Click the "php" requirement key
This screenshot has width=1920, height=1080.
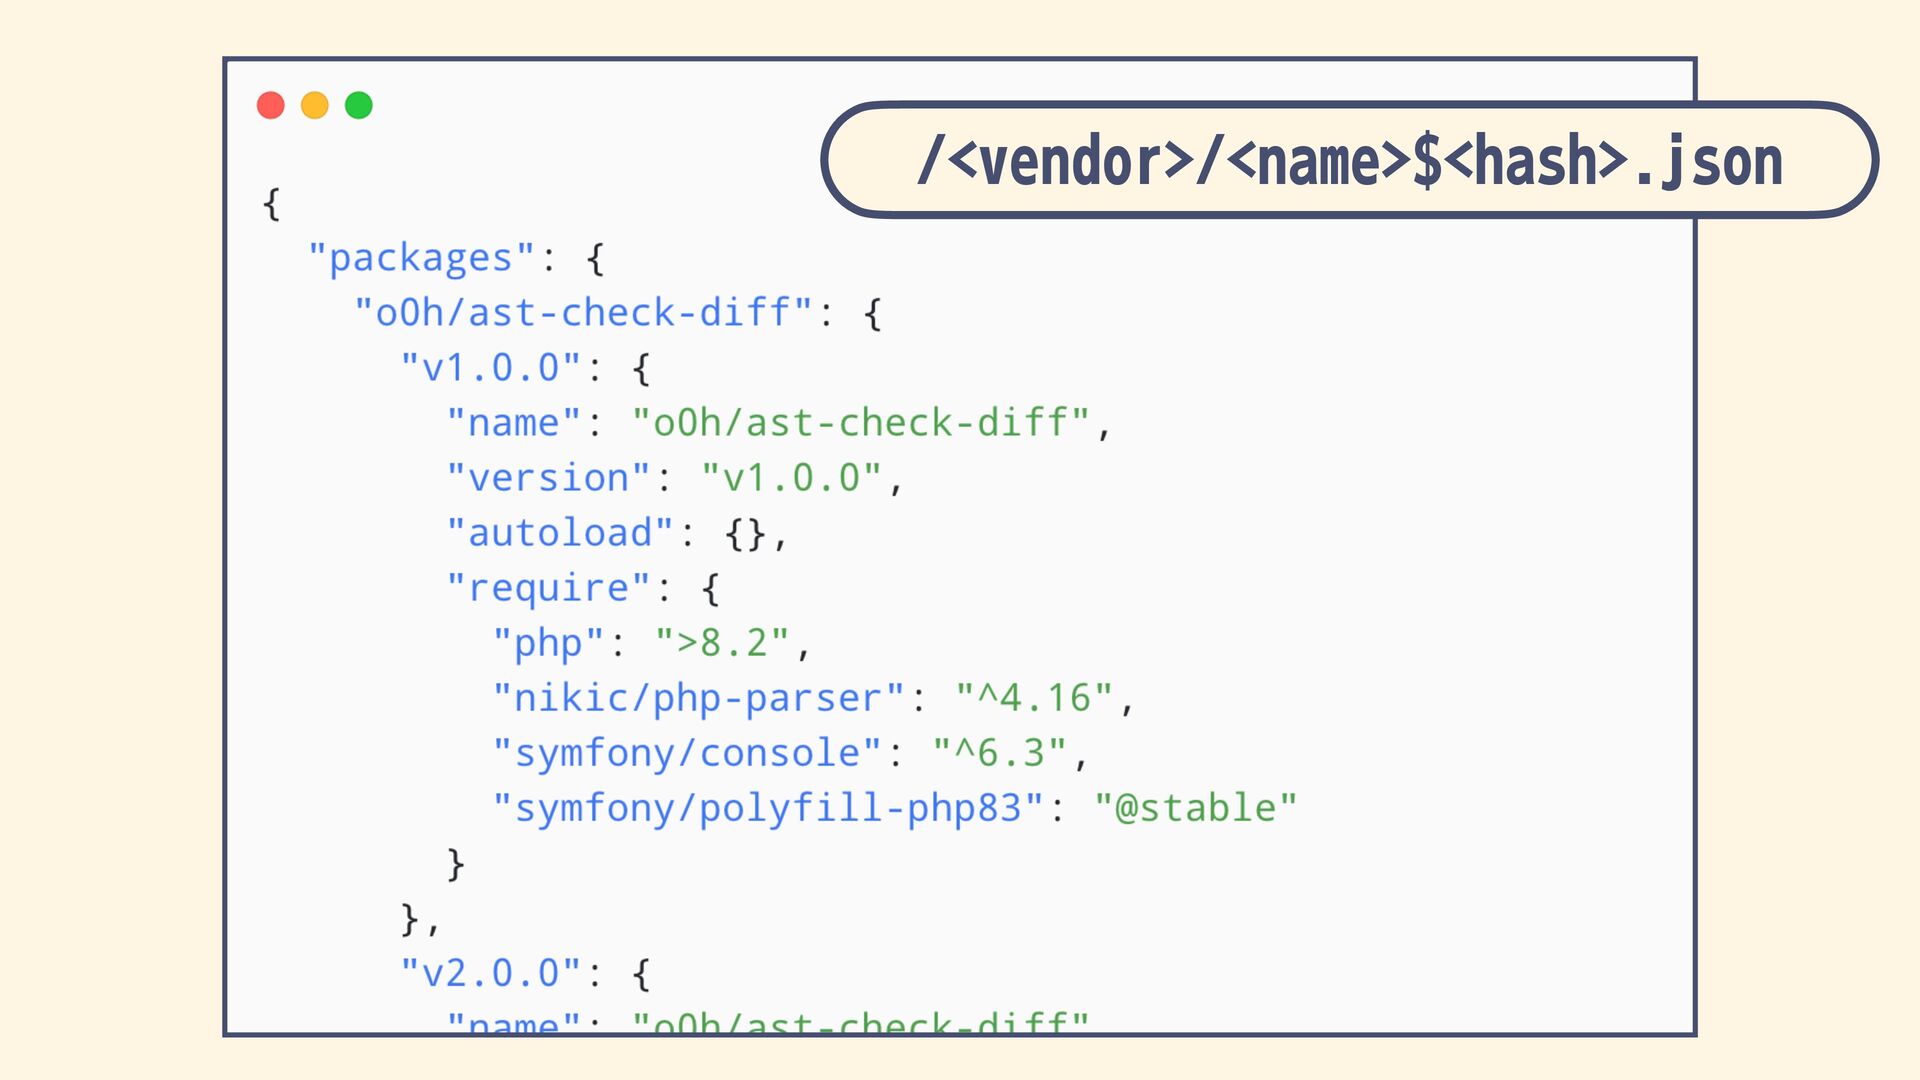(x=549, y=643)
